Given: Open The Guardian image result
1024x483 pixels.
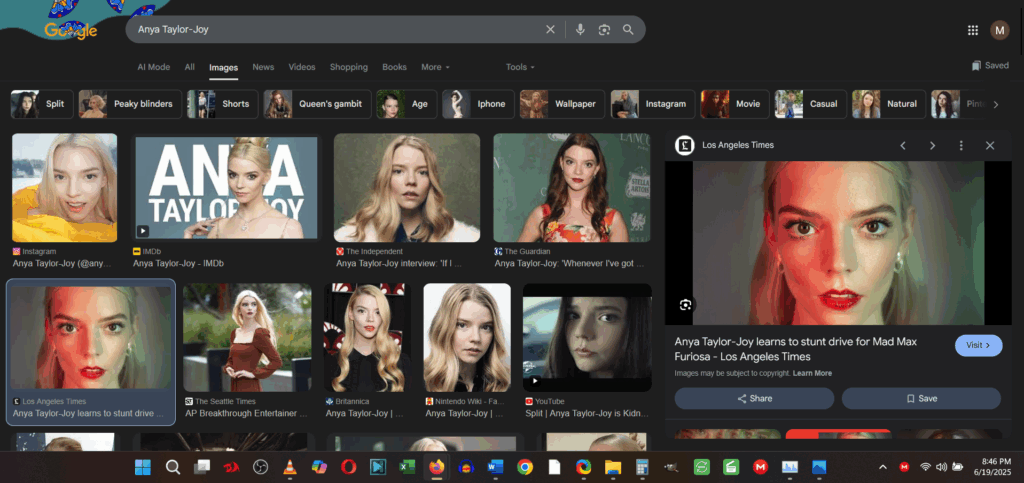Looking at the screenshot, I should [571, 188].
